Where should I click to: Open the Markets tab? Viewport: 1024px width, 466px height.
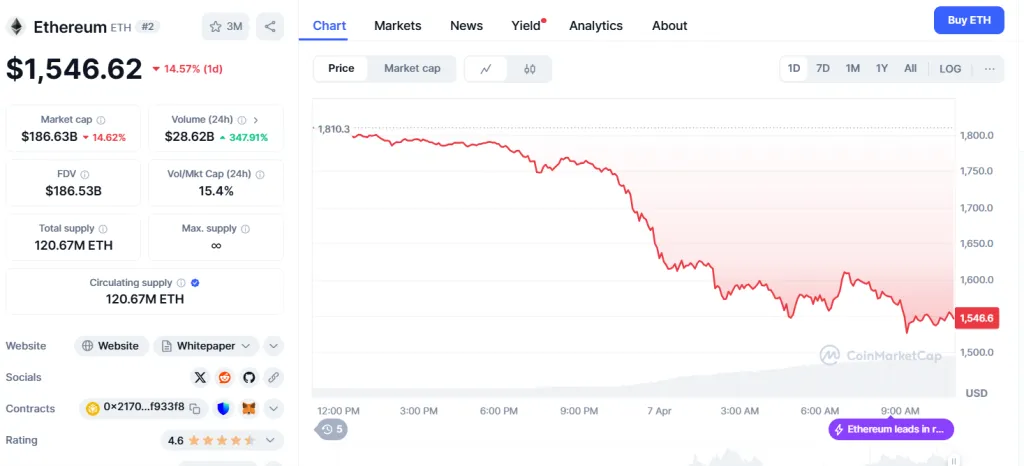coord(398,26)
